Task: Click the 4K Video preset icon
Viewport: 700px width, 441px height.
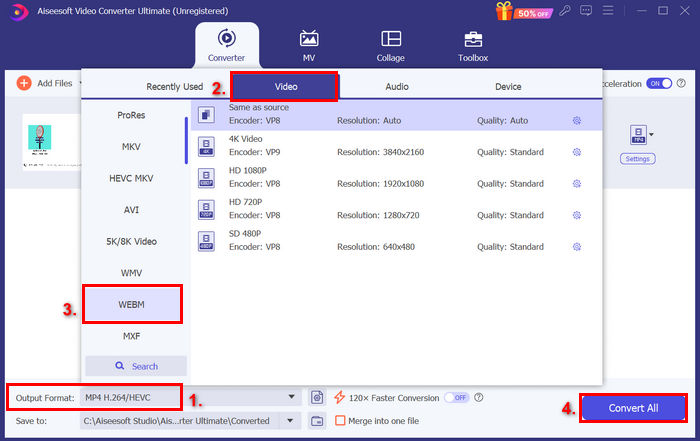Action: tap(206, 146)
